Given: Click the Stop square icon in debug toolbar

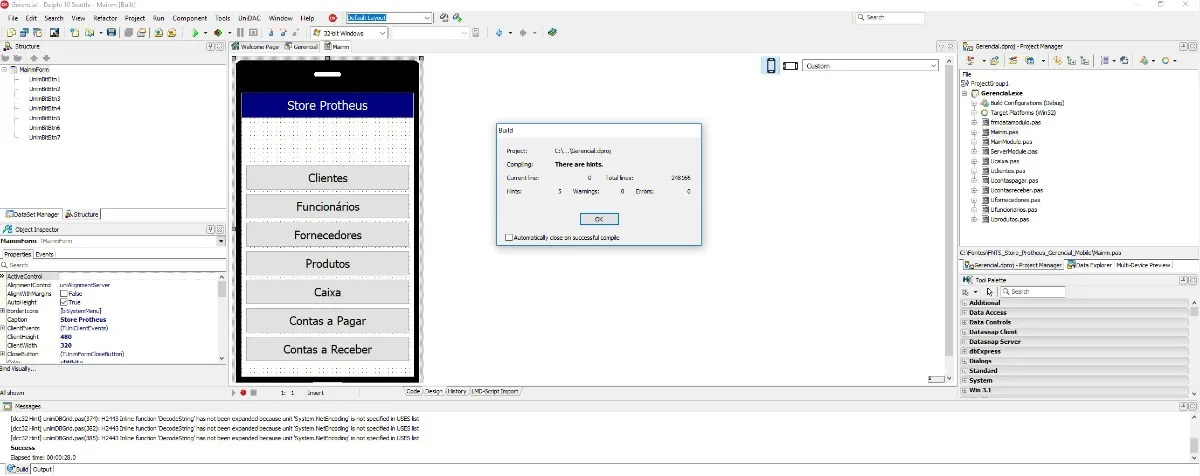Looking at the screenshot, I should coord(253,32).
